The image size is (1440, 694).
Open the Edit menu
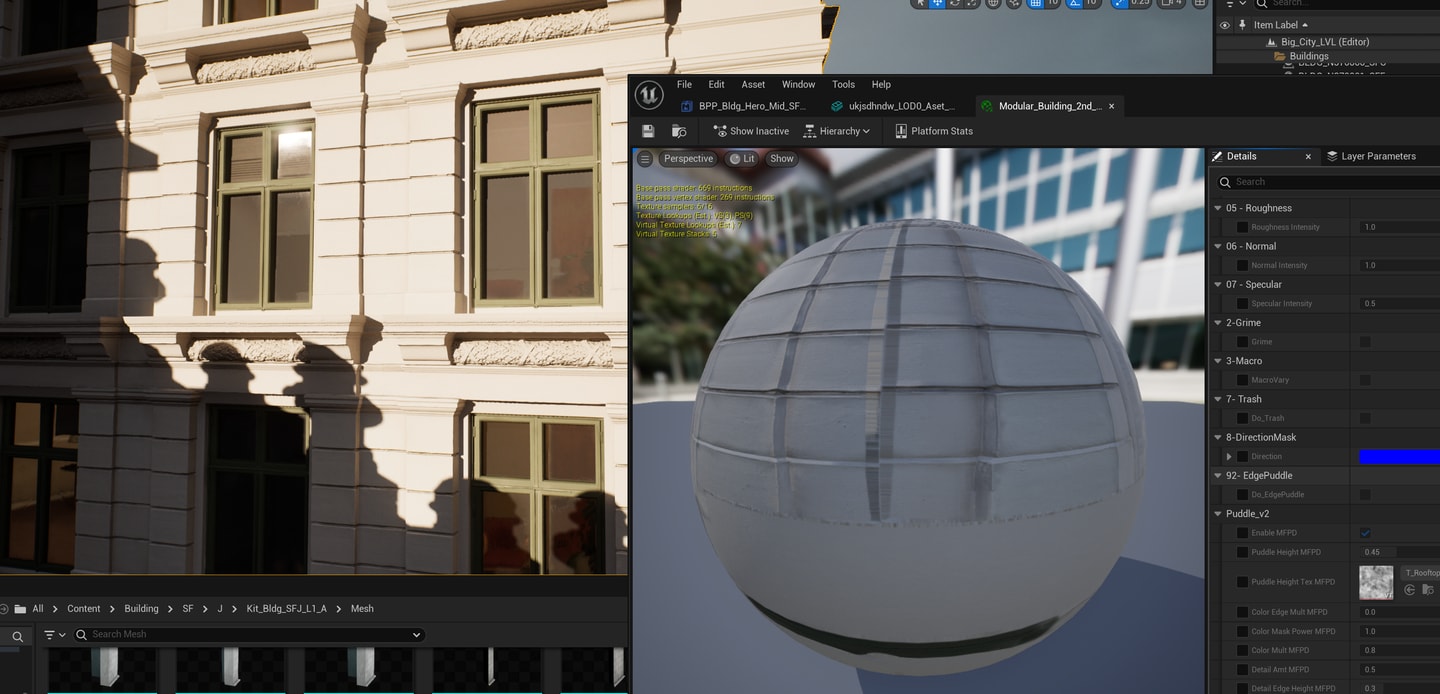716,85
